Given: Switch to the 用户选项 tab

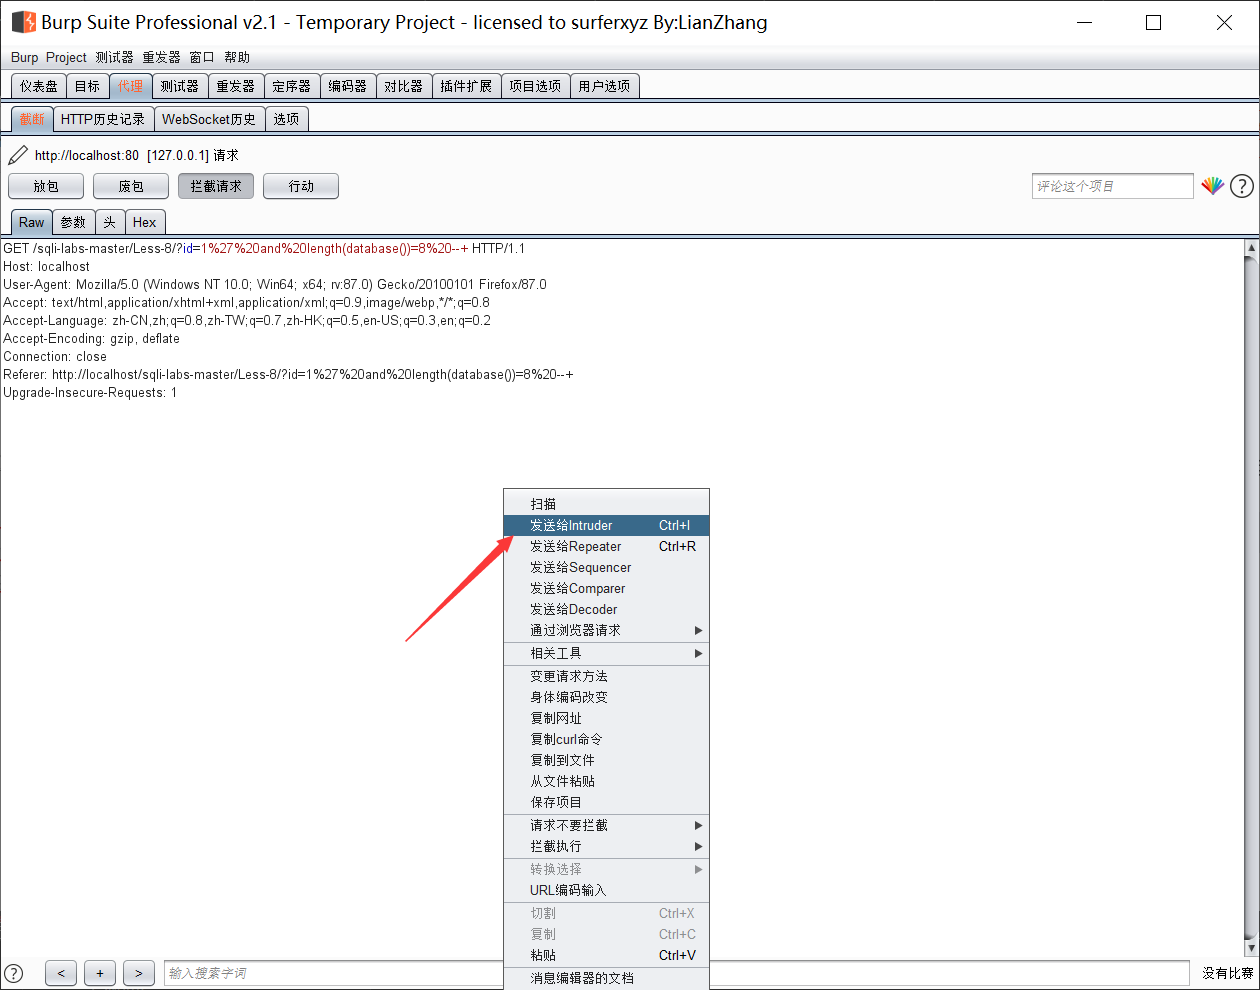Looking at the screenshot, I should tap(604, 86).
